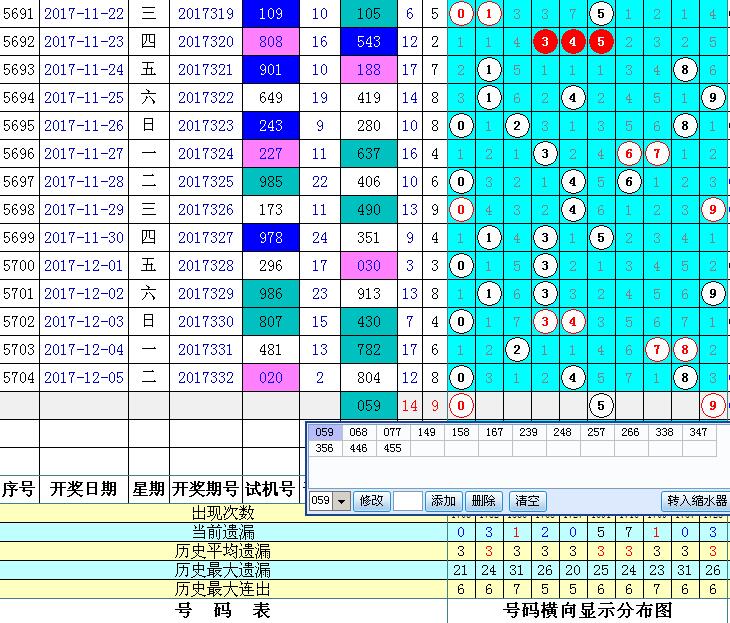
Task: Open the 059 combo box dropdown arrow
Action: coord(343,501)
